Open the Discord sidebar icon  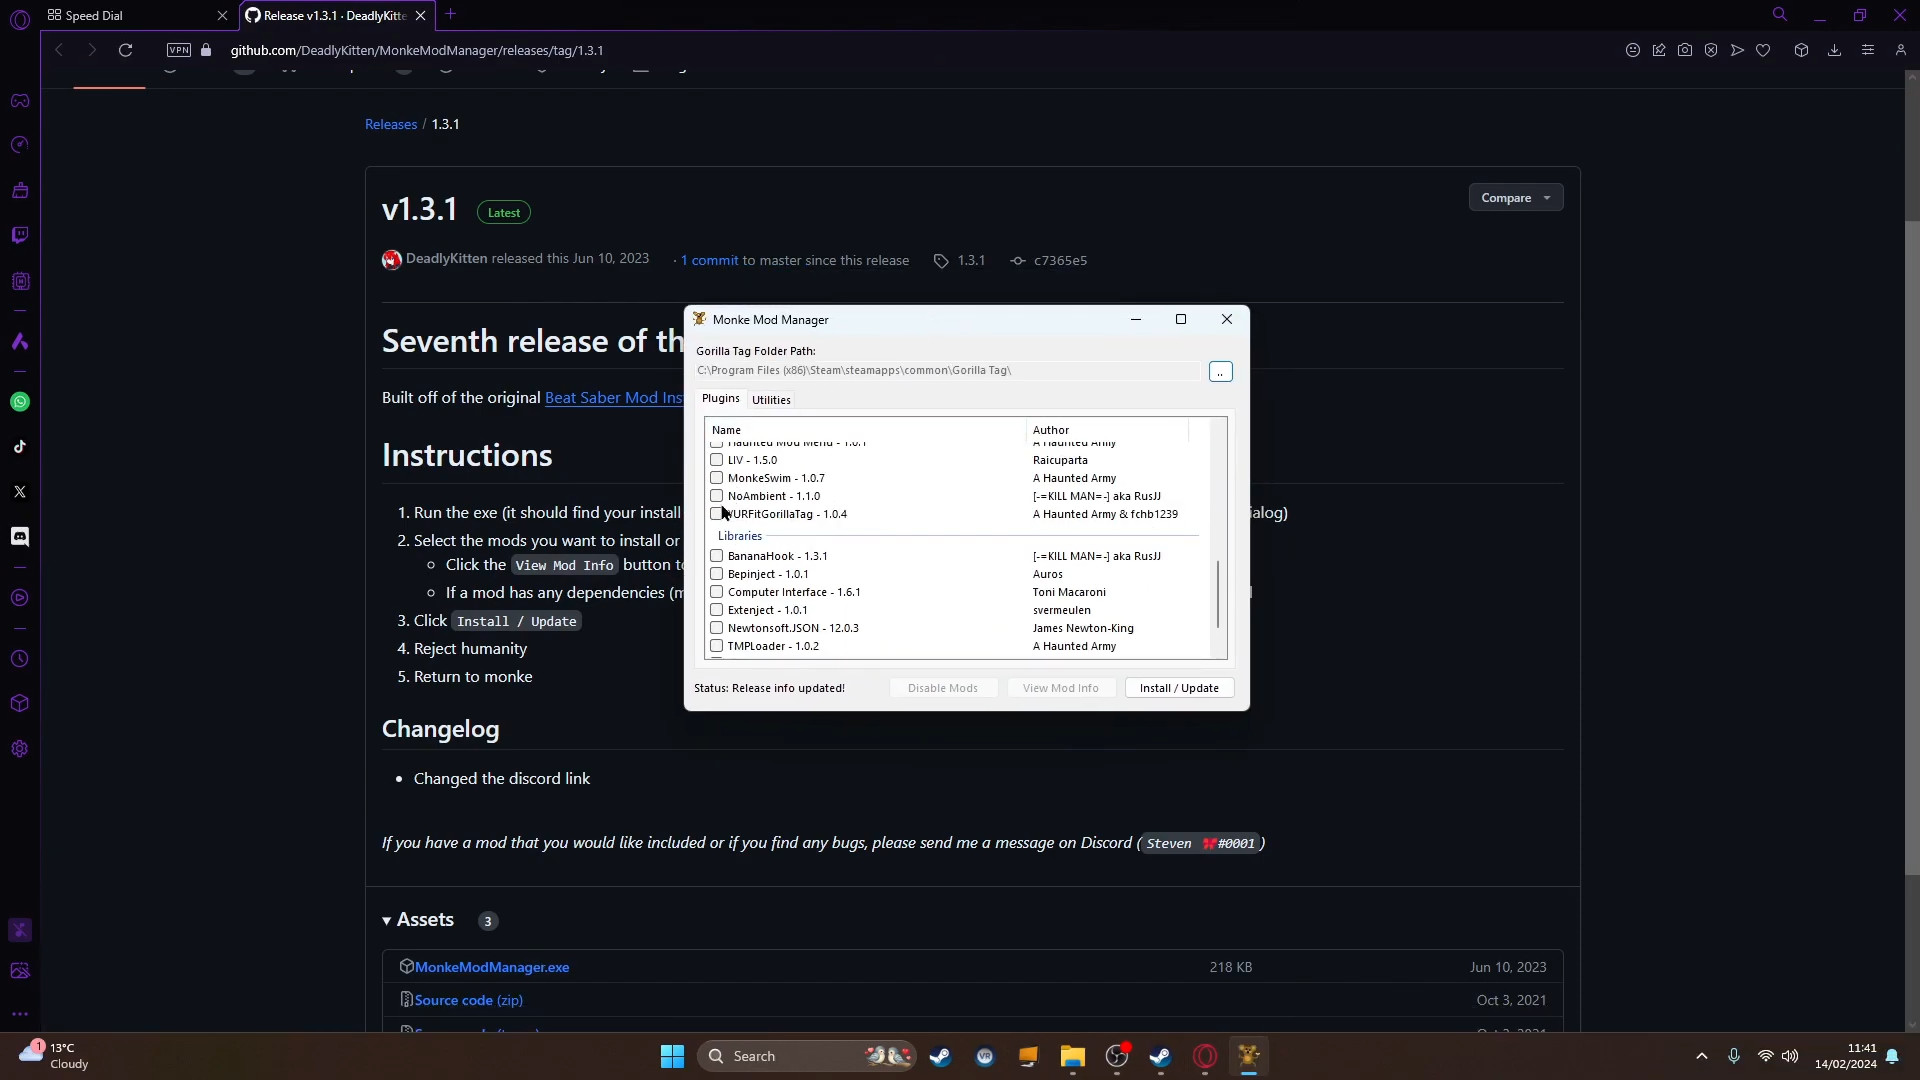[x=20, y=537]
